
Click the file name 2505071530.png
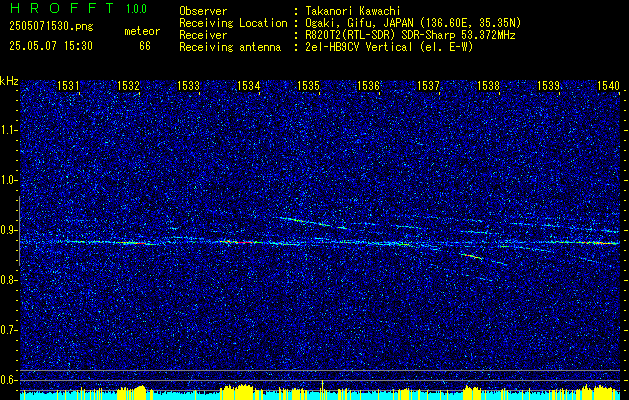(x=51, y=26)
